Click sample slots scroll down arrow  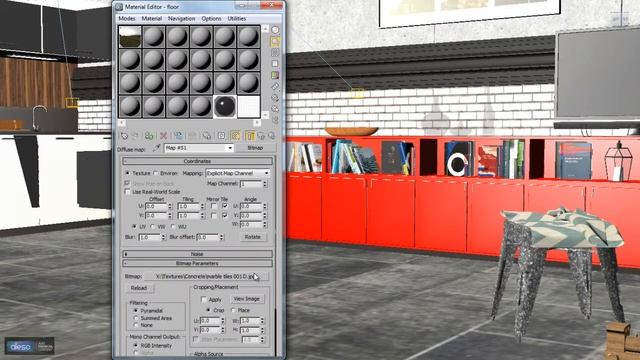pos(265,115)
